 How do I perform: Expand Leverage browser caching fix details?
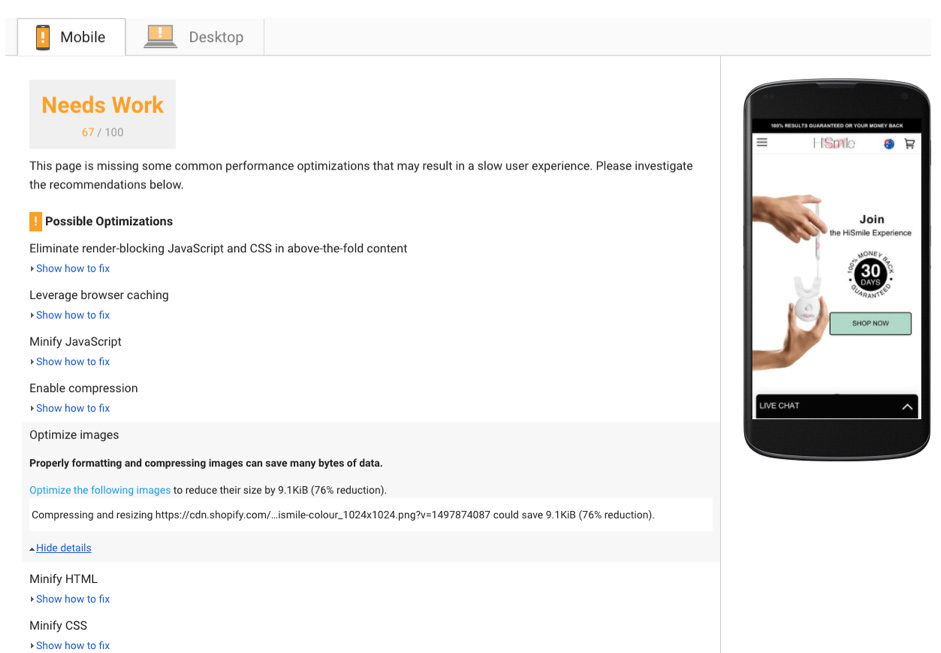73,315
